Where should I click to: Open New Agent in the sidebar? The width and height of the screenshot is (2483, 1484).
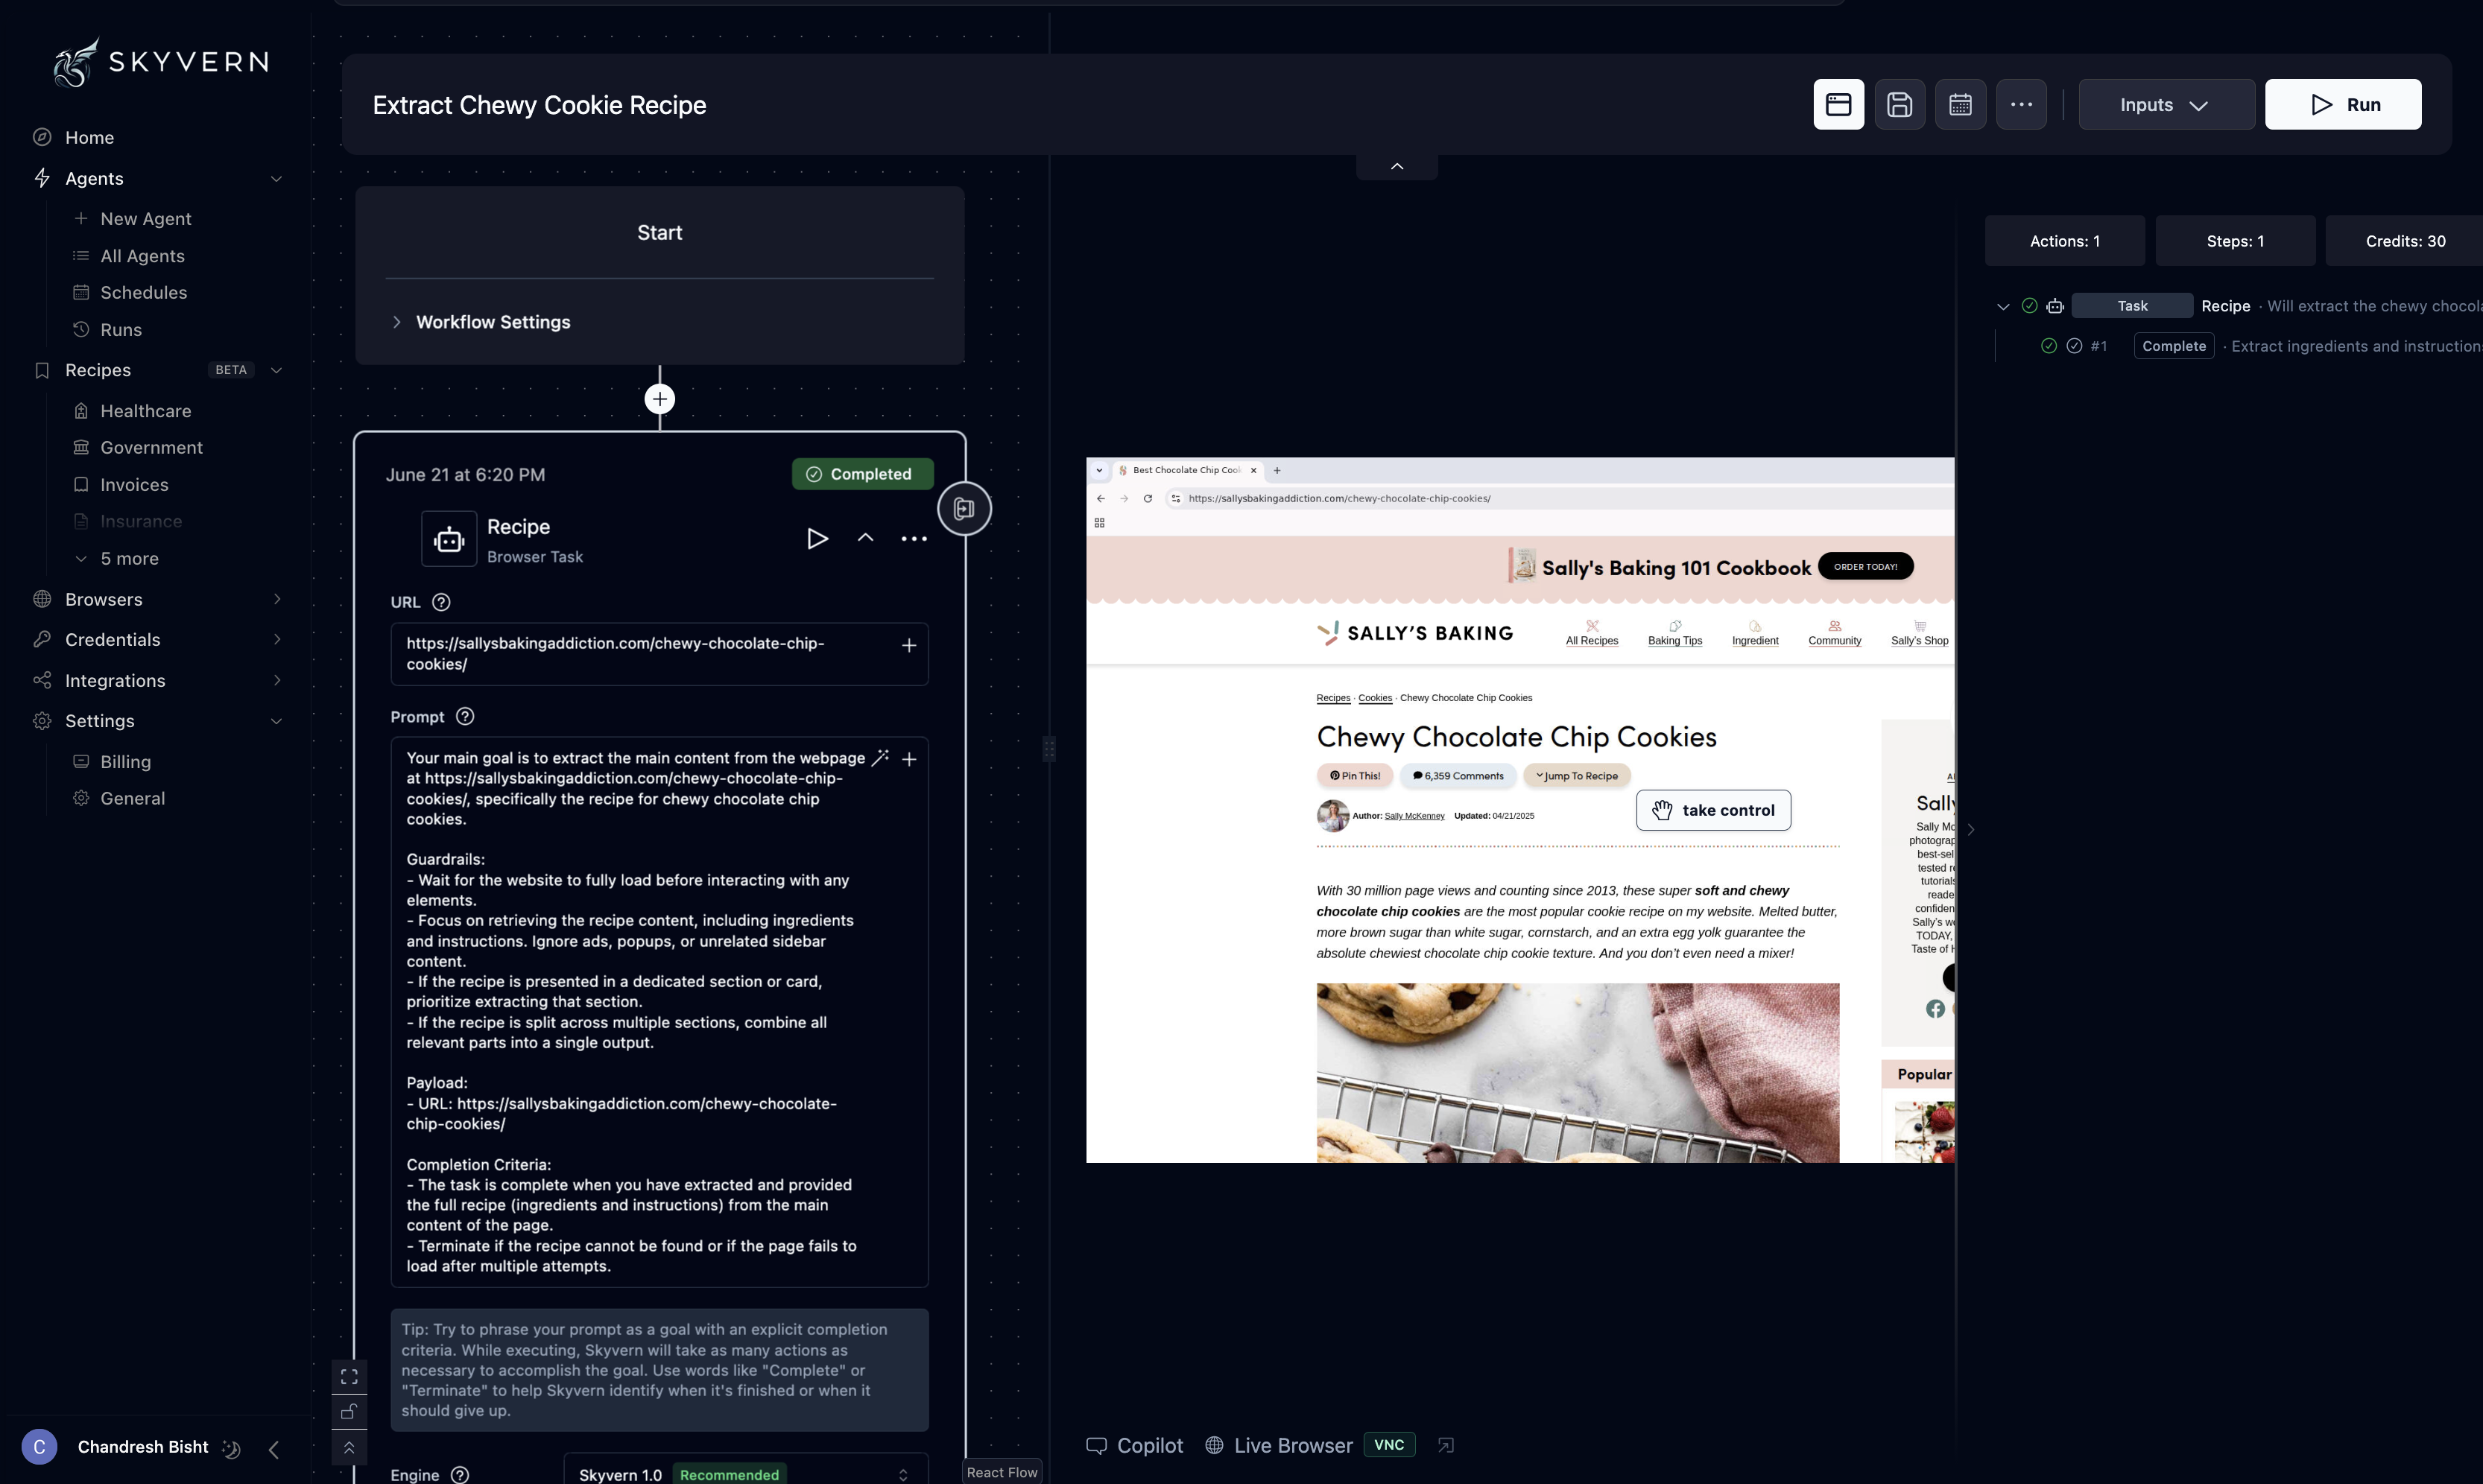[145, 219]
